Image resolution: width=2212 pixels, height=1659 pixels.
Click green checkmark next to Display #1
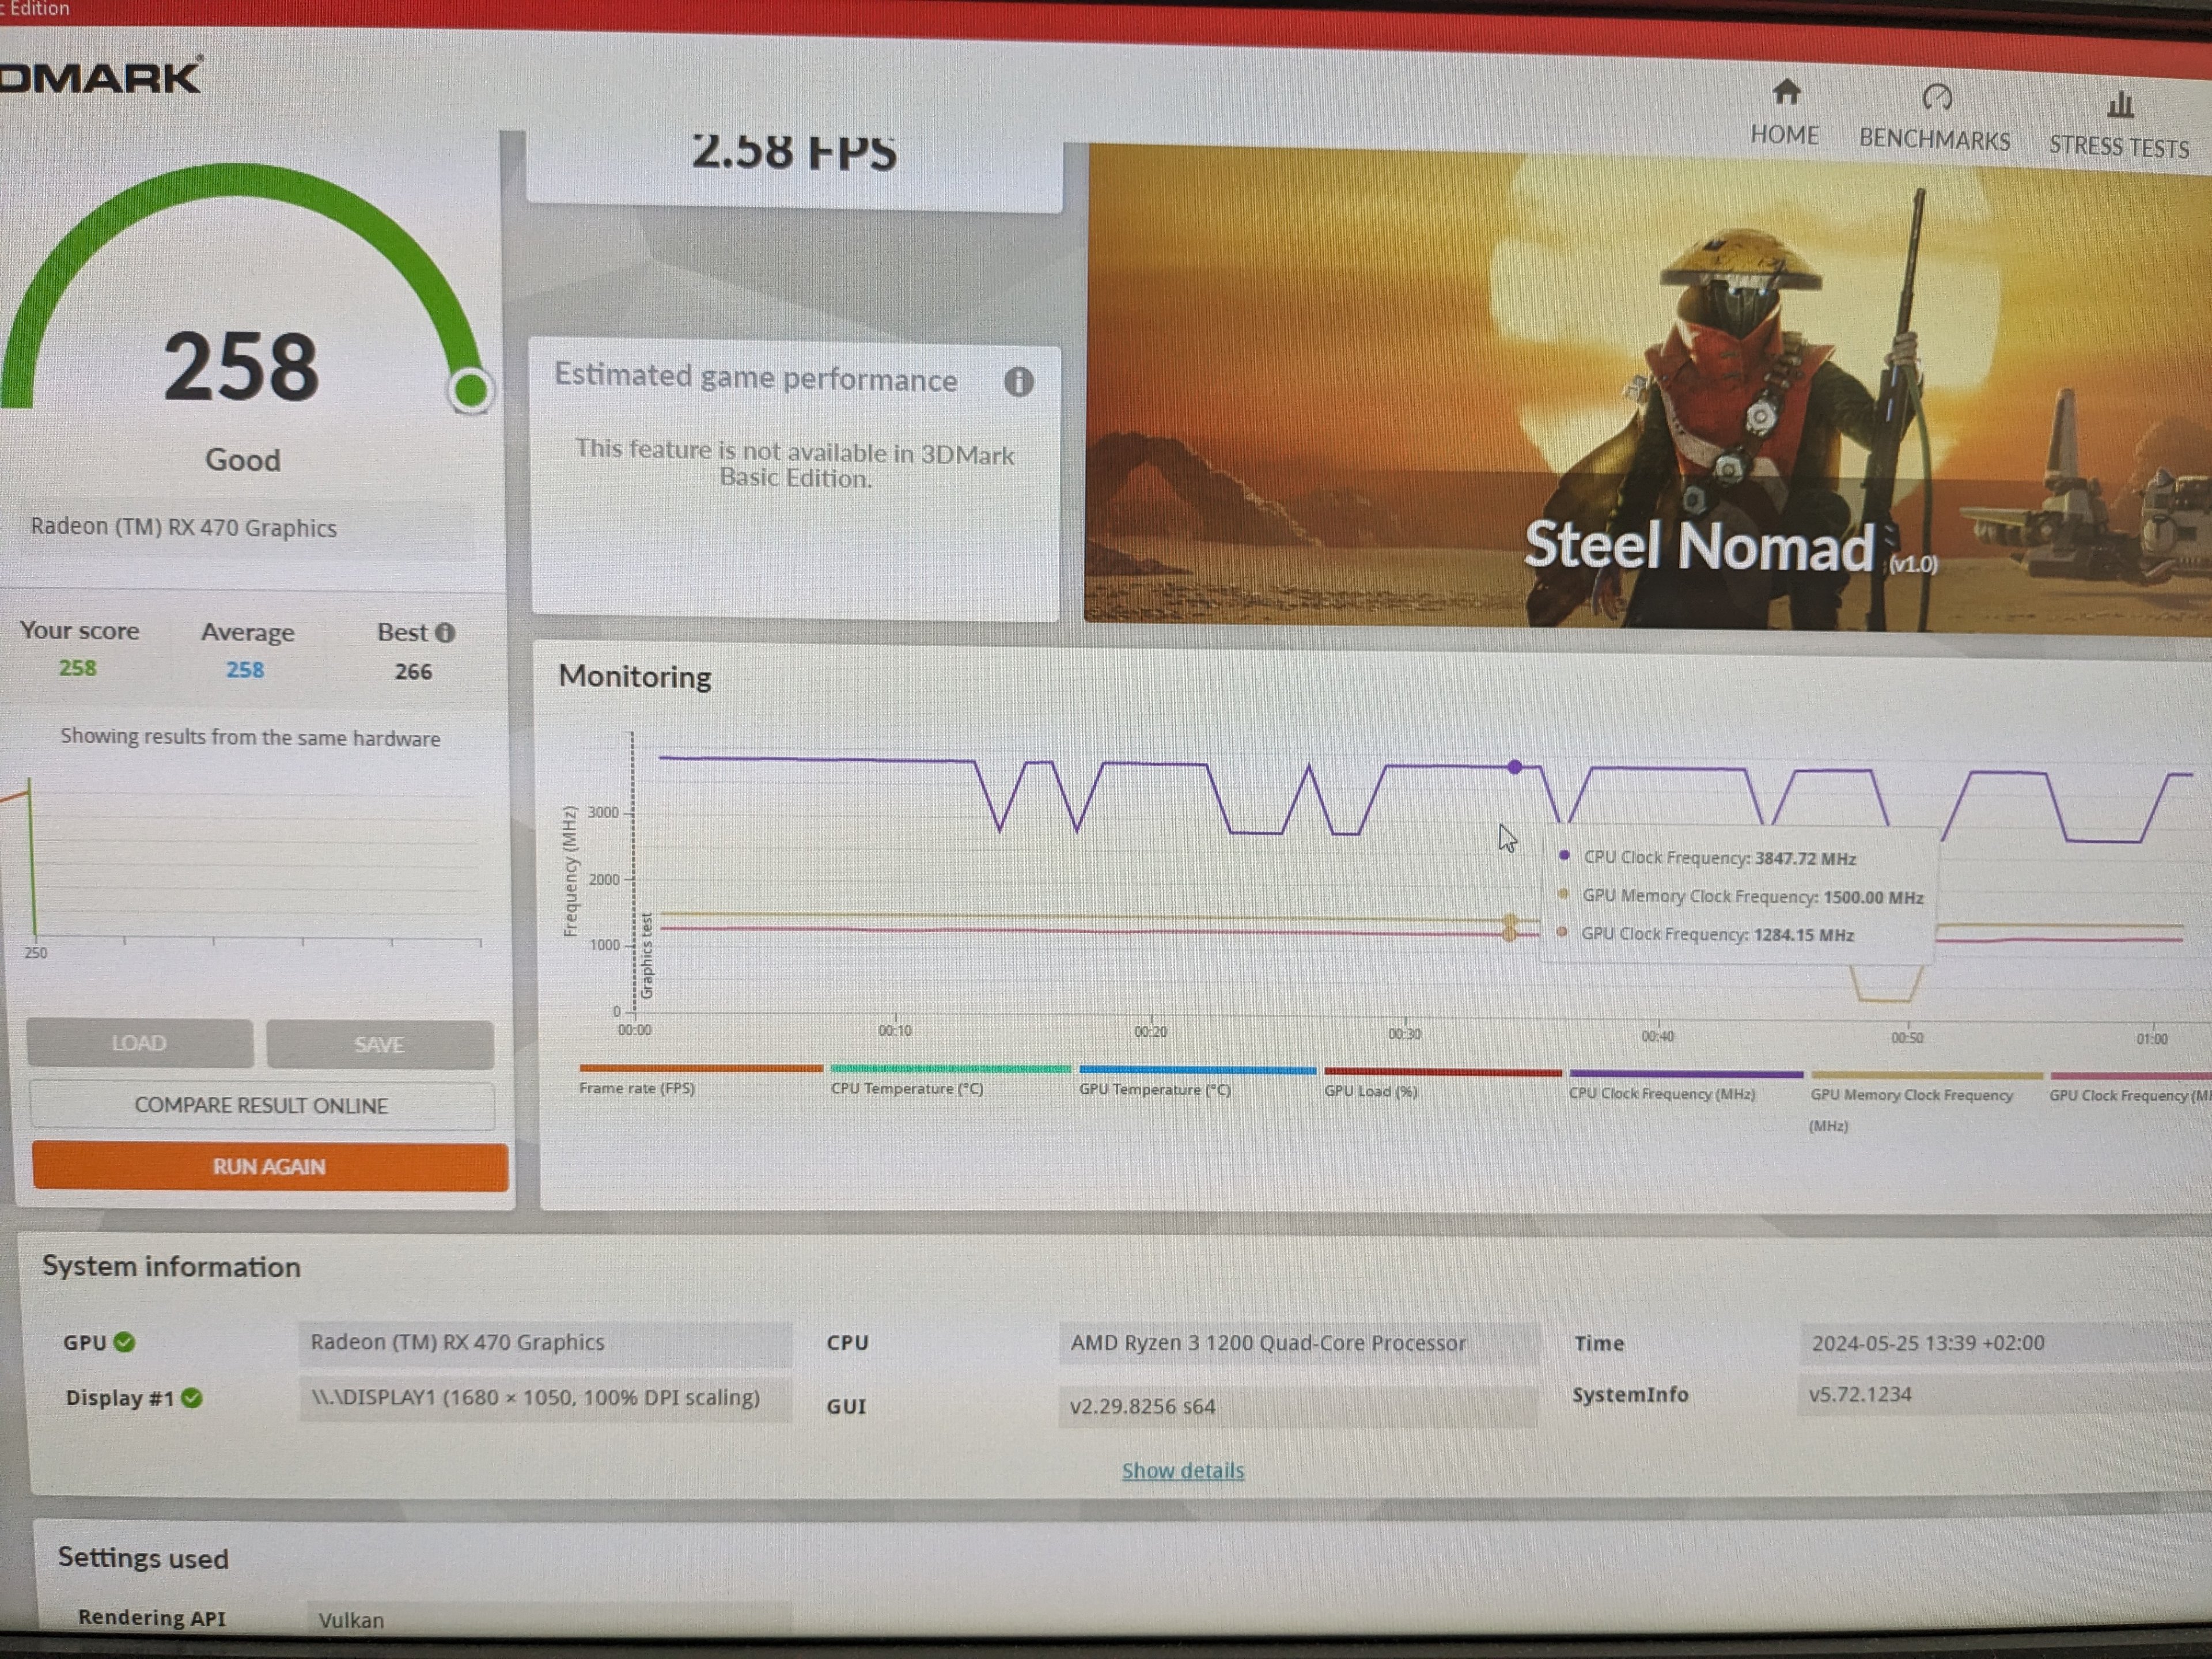[192, 1398]
